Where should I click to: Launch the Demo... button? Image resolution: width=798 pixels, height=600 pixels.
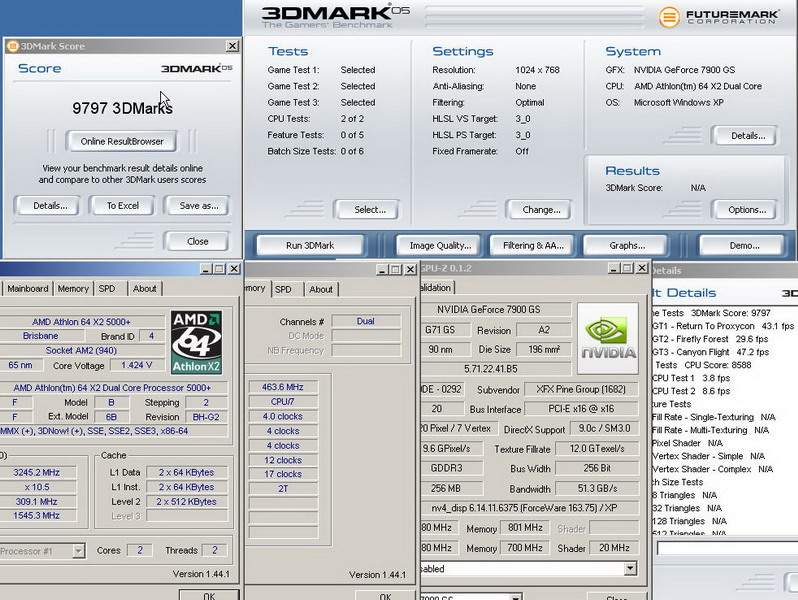point(744,245)
